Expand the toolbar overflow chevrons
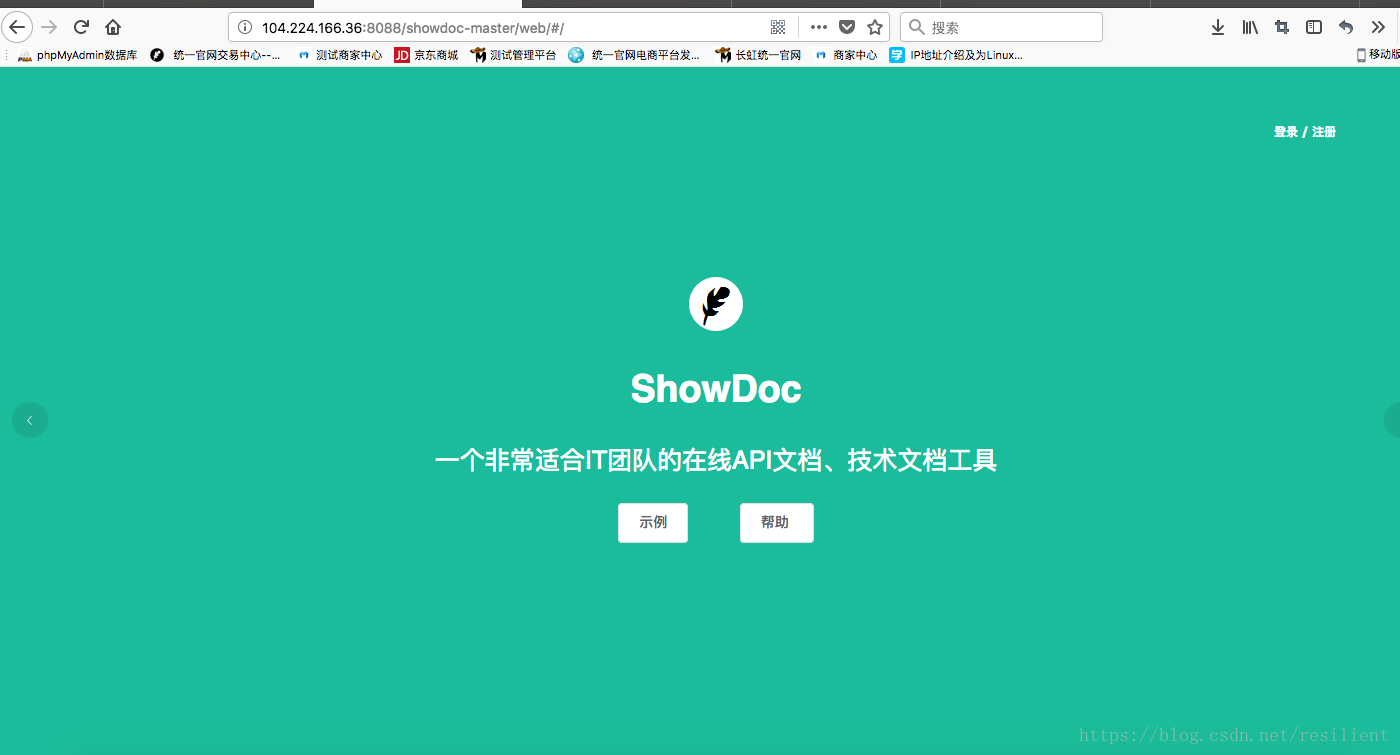 tap(1377, 27)
